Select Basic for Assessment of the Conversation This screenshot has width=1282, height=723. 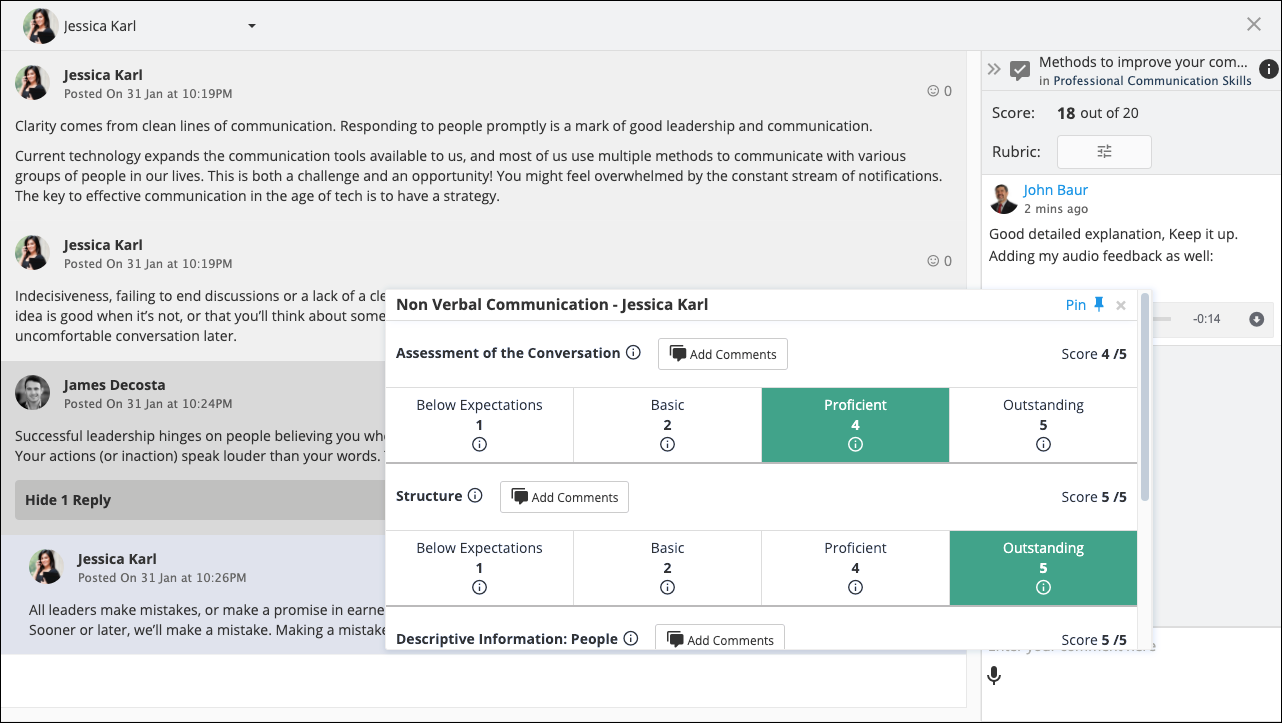668,425
